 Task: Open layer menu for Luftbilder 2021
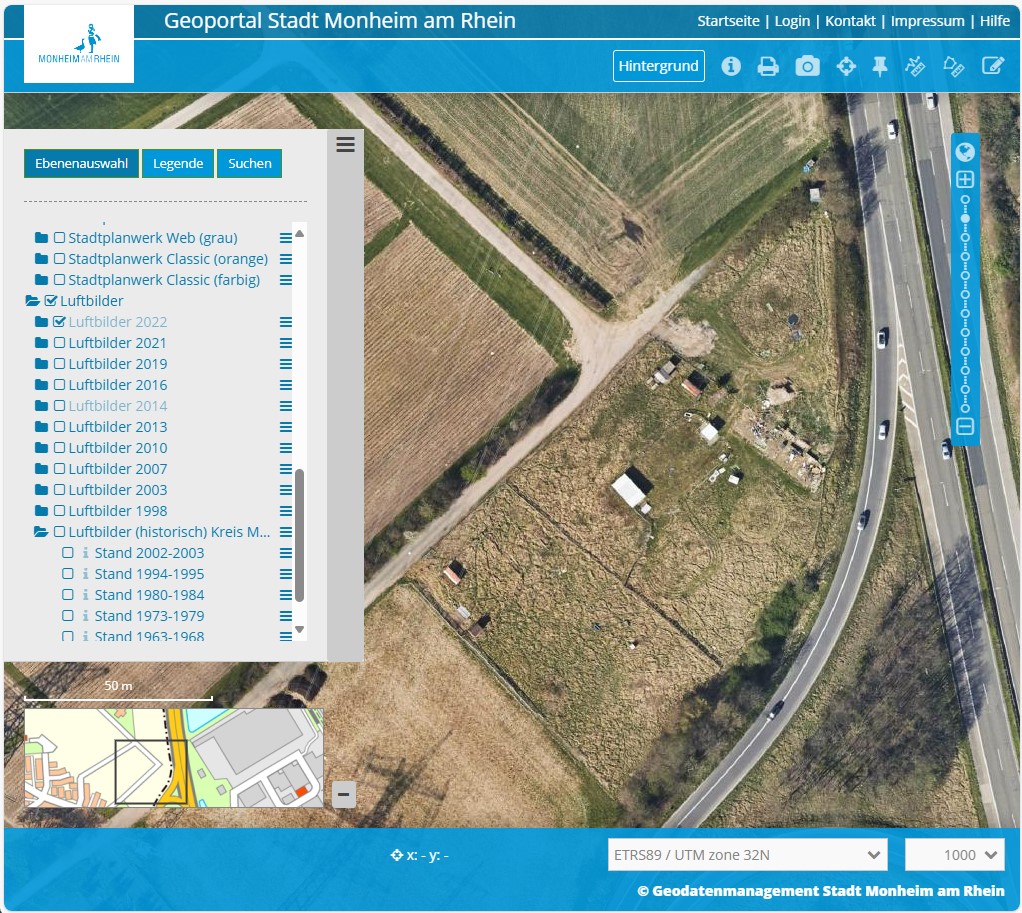(x=285, y=343)
